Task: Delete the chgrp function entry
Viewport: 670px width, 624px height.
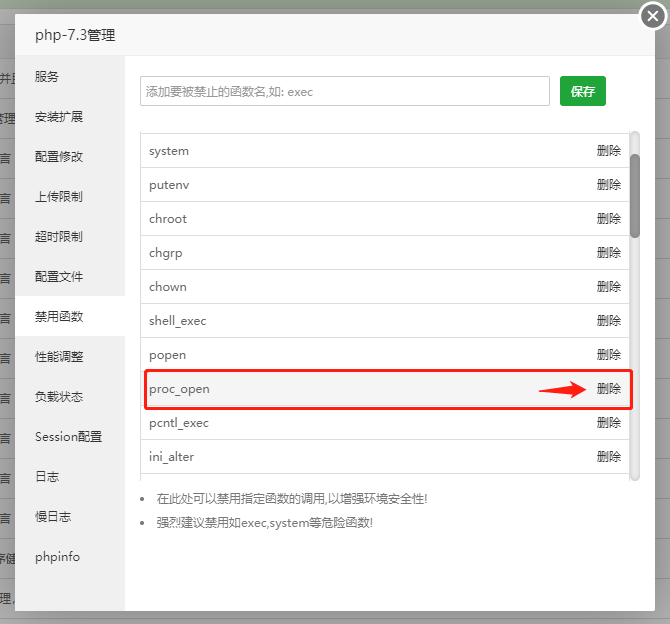Action: 608,253
